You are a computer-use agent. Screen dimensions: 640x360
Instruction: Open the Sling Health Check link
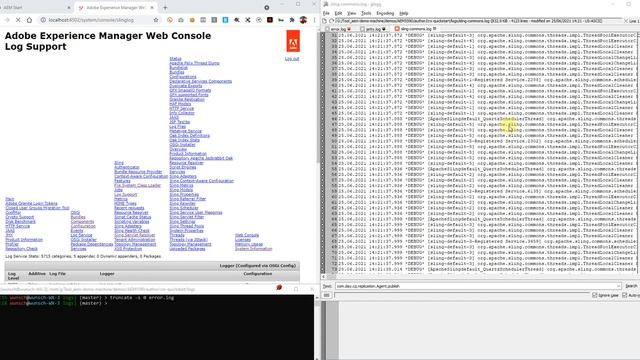(132, 231)
